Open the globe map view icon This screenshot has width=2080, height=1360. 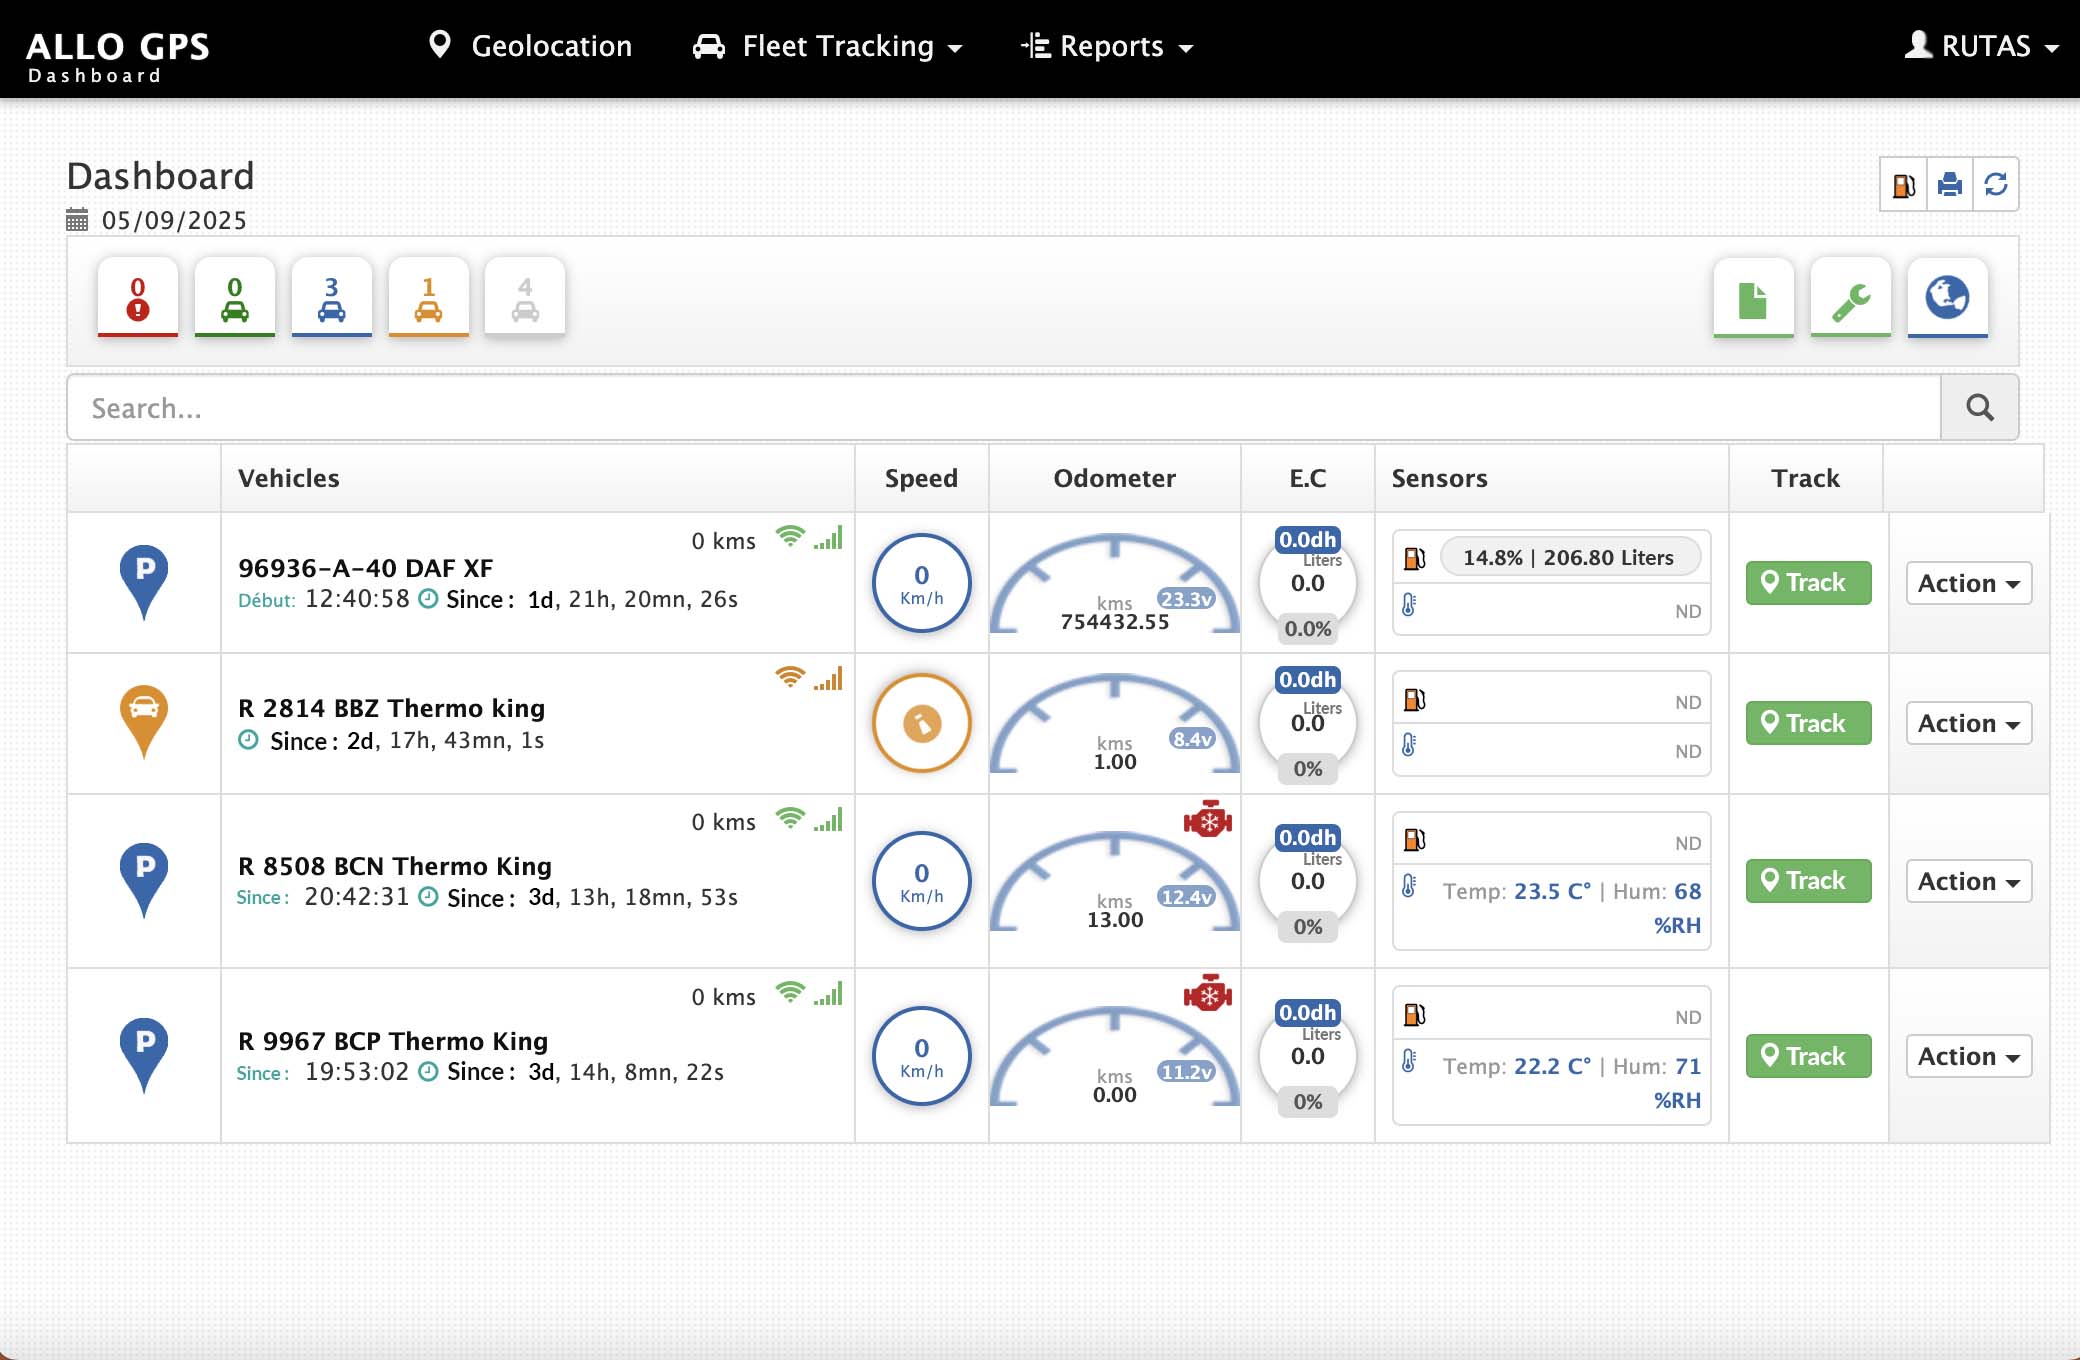point(1947,298)
